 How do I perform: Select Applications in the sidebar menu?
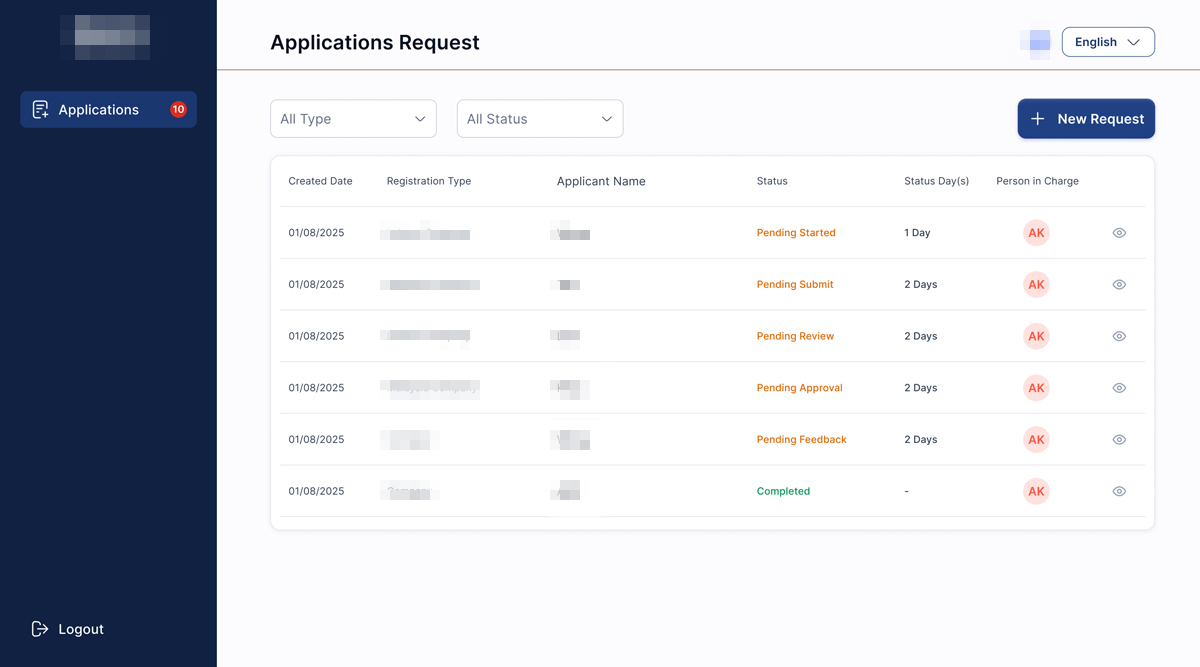tap(98, 110)
